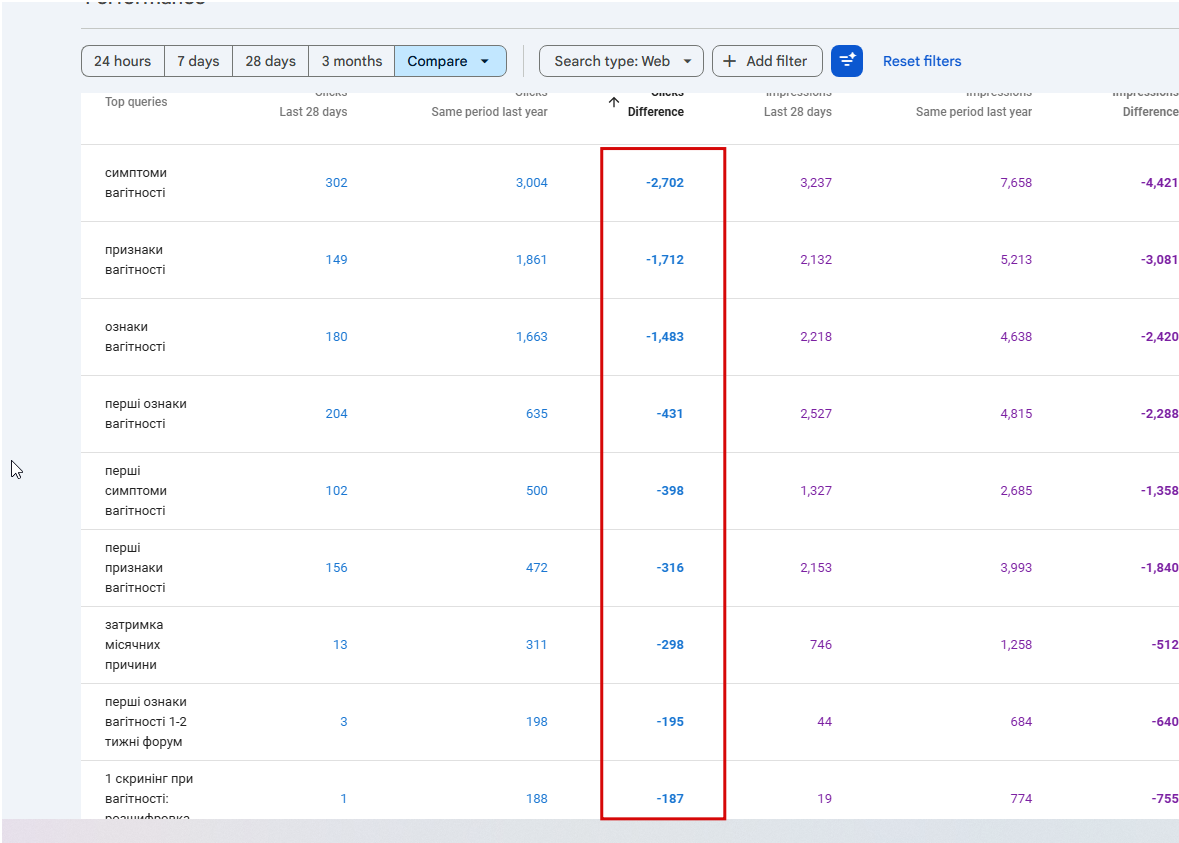Open query 'перші ознаки вагітності 1-2 тижні форум'
Viewport: 1179px width, 843px height.
[146, 722]
